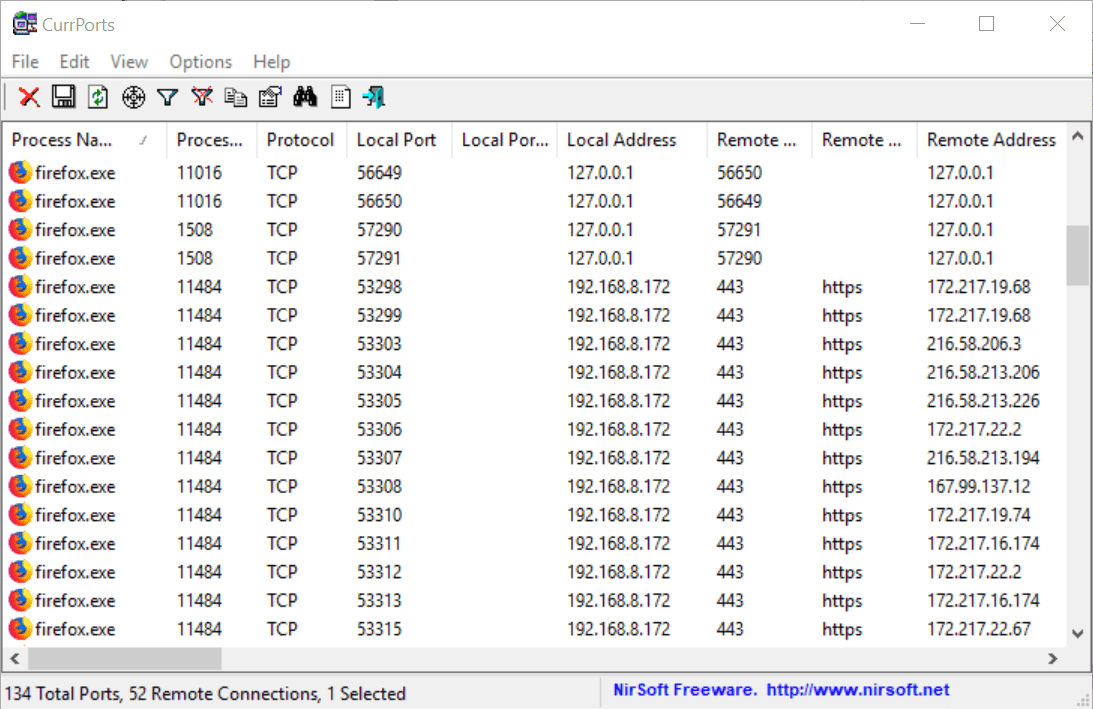Click the Firefox icon in the 53299 local port row
The image size is (1093, 709).
point(20,315)
